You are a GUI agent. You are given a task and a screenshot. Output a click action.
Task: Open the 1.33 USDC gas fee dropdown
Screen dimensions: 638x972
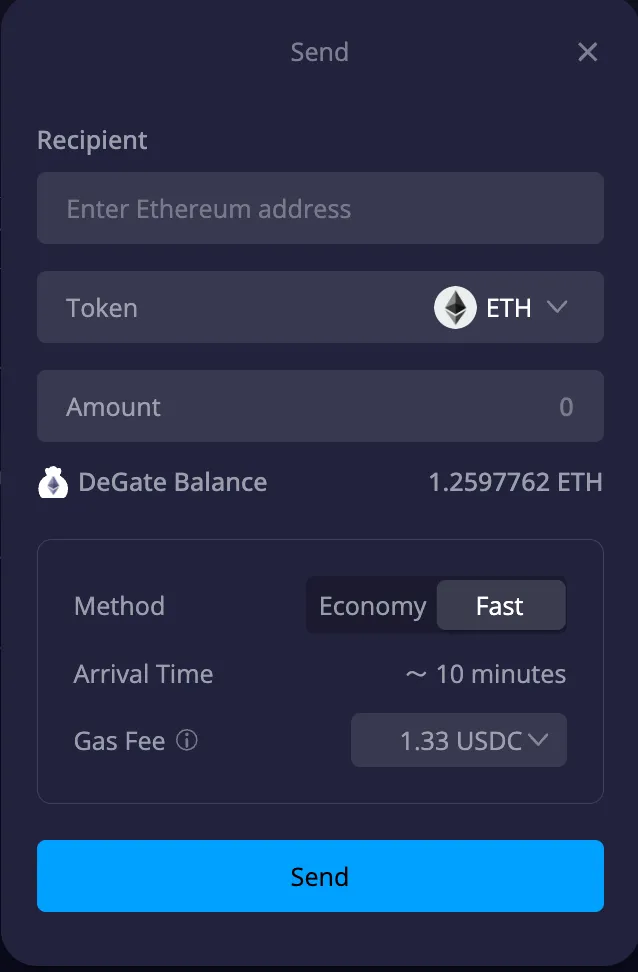459,740
